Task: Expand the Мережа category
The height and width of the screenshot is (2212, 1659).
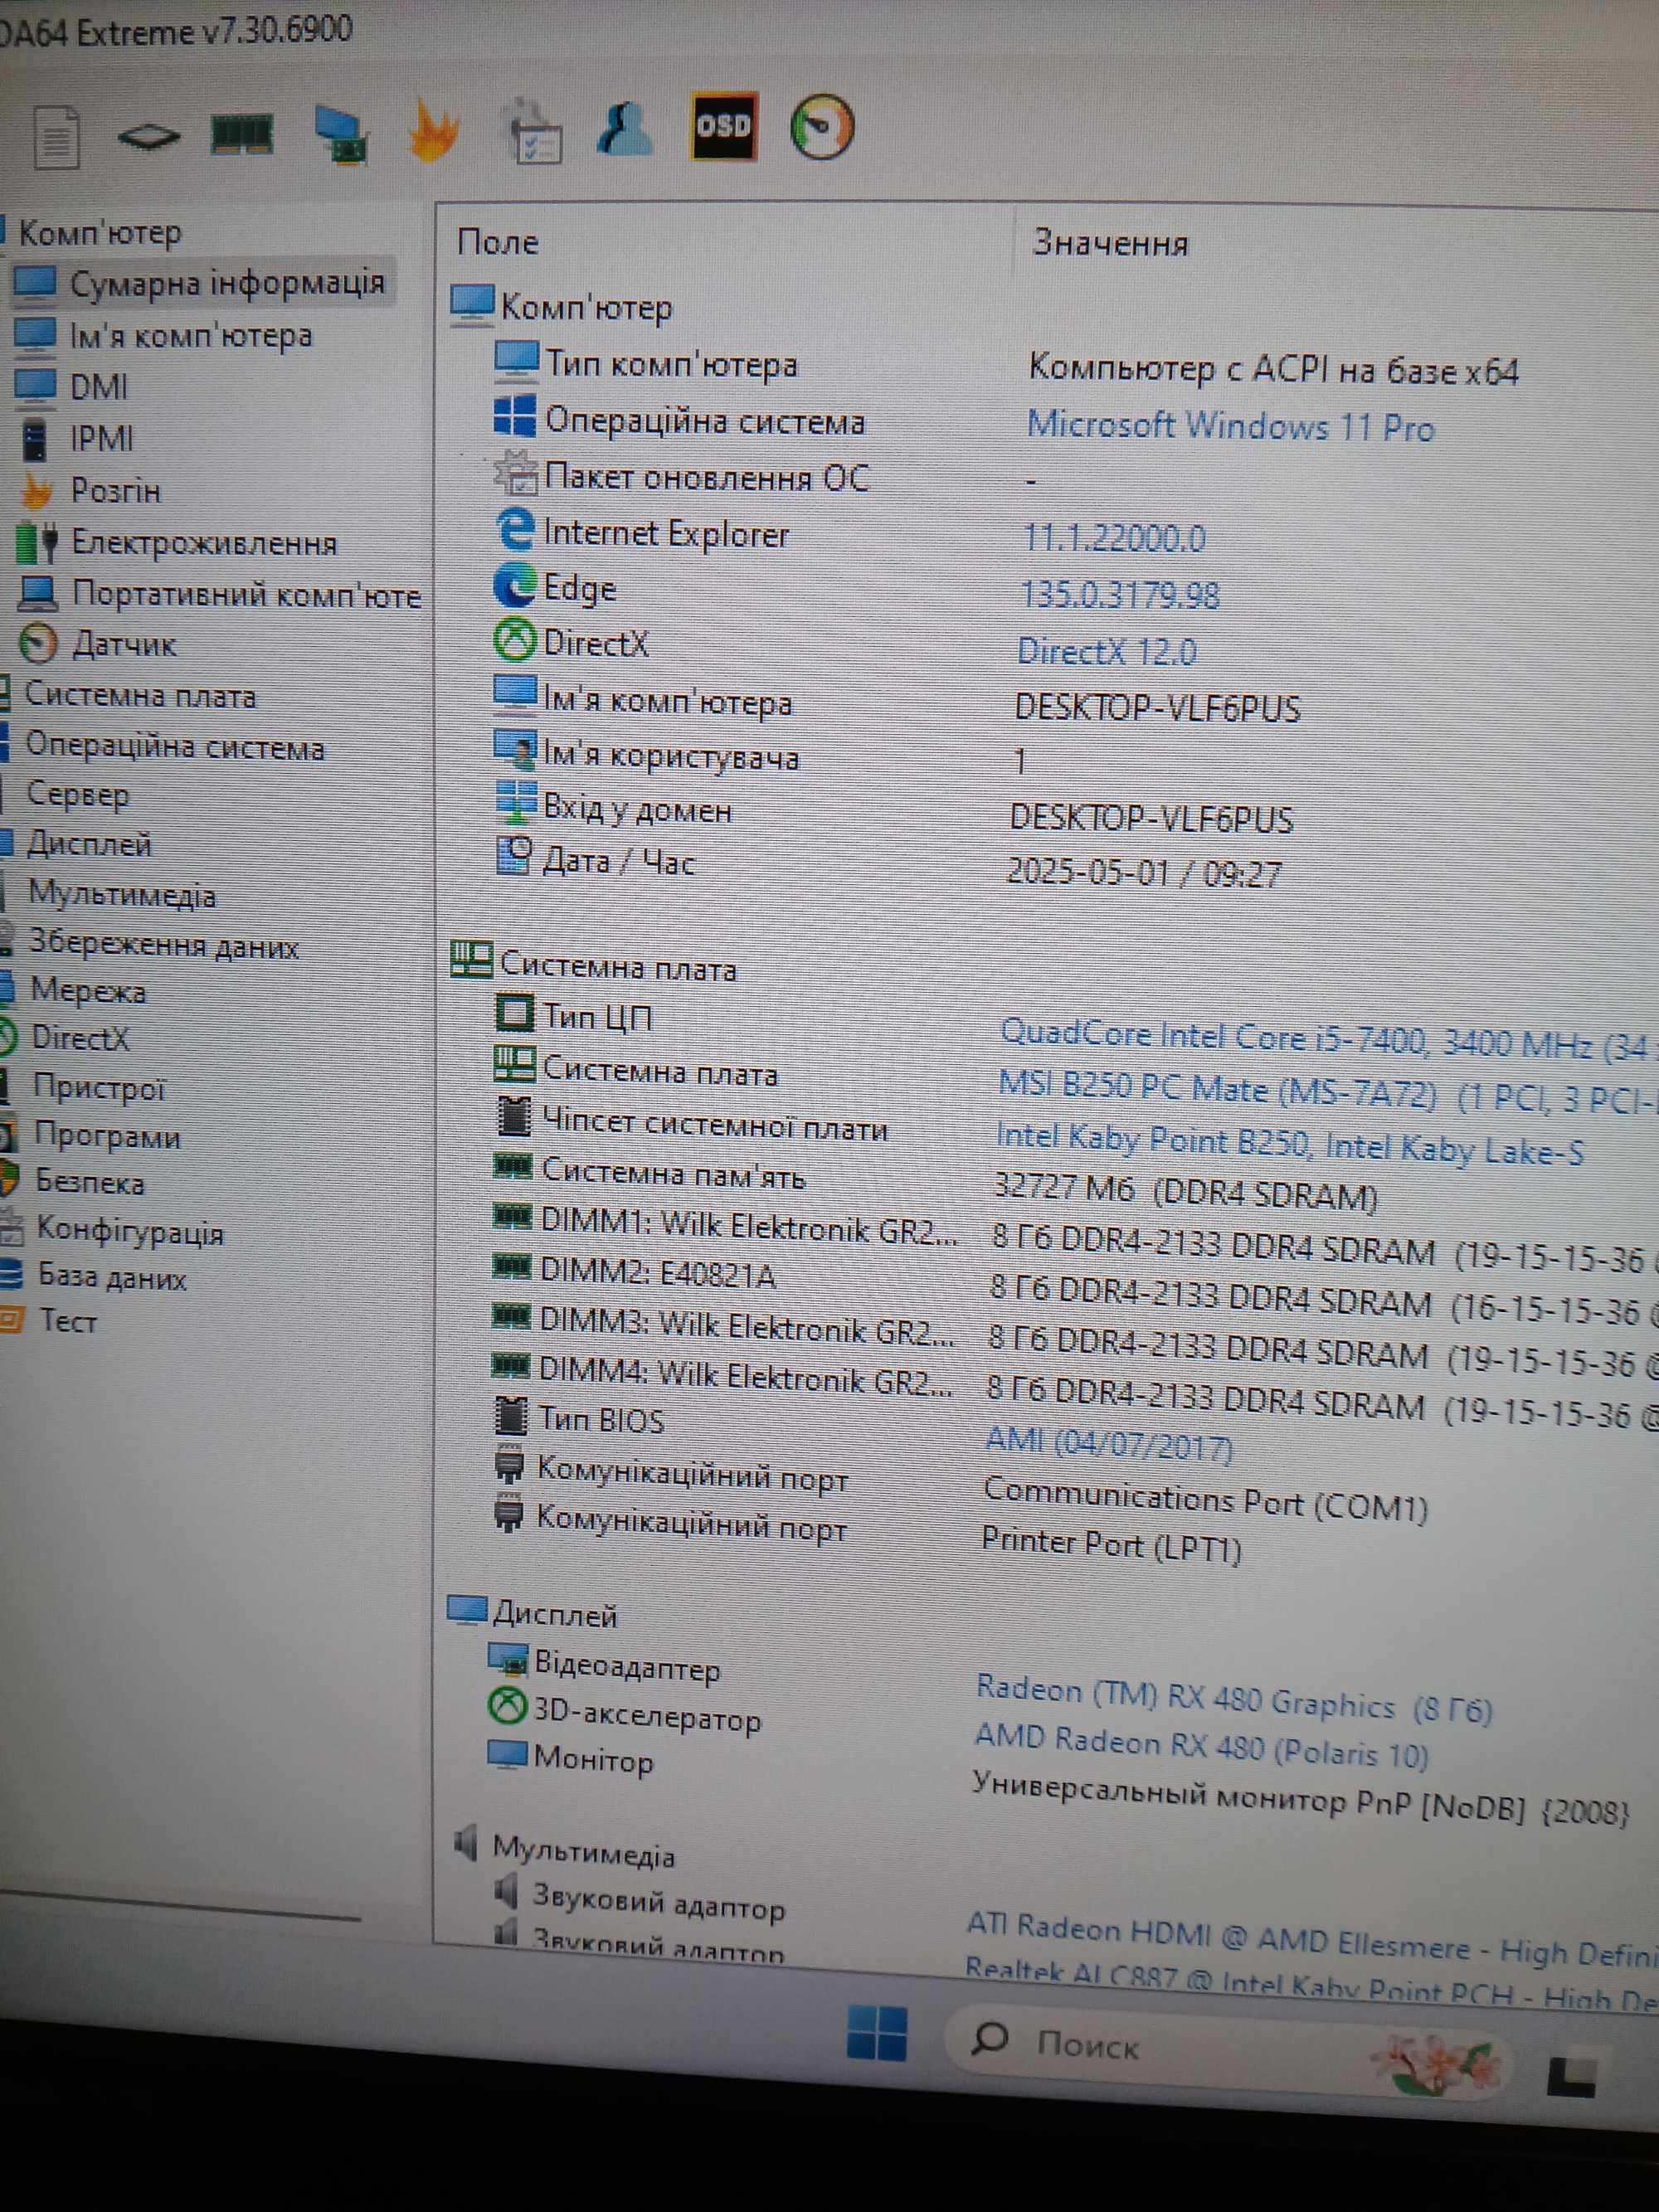Action: tap(88, 990)
